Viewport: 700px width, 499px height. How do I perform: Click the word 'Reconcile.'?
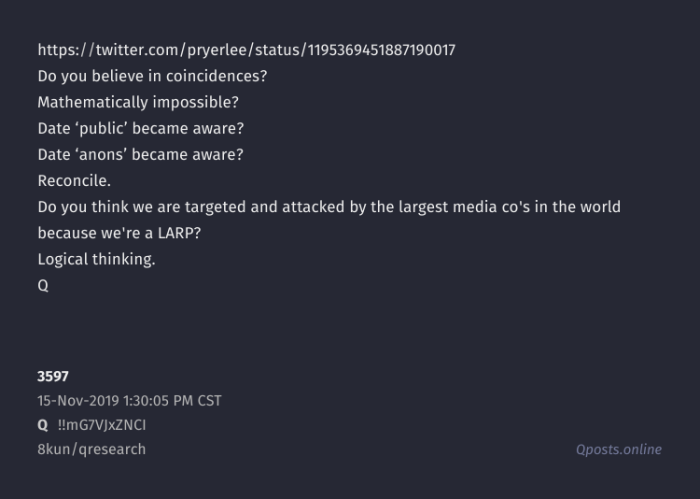click(x=74, y=181)
